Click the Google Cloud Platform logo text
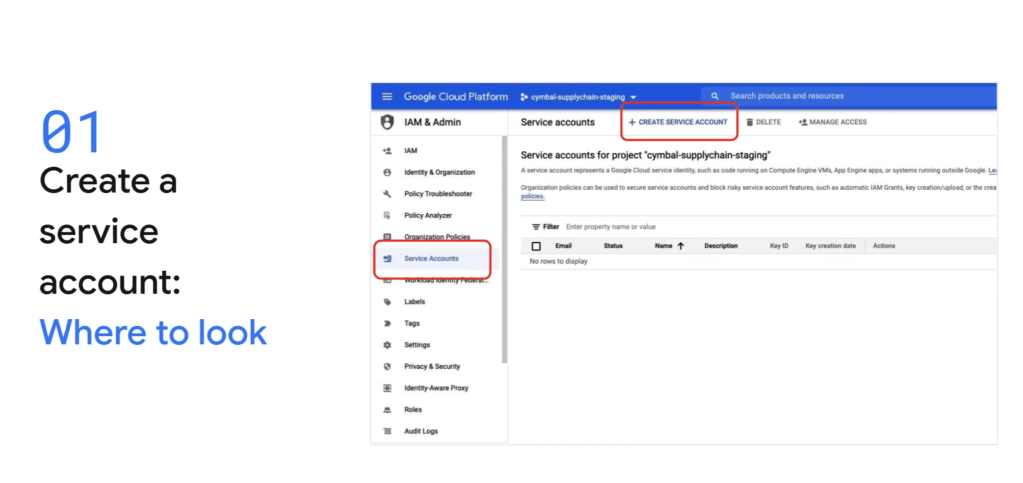Screen dimensions: 1023x483 [x=455, y=97]
